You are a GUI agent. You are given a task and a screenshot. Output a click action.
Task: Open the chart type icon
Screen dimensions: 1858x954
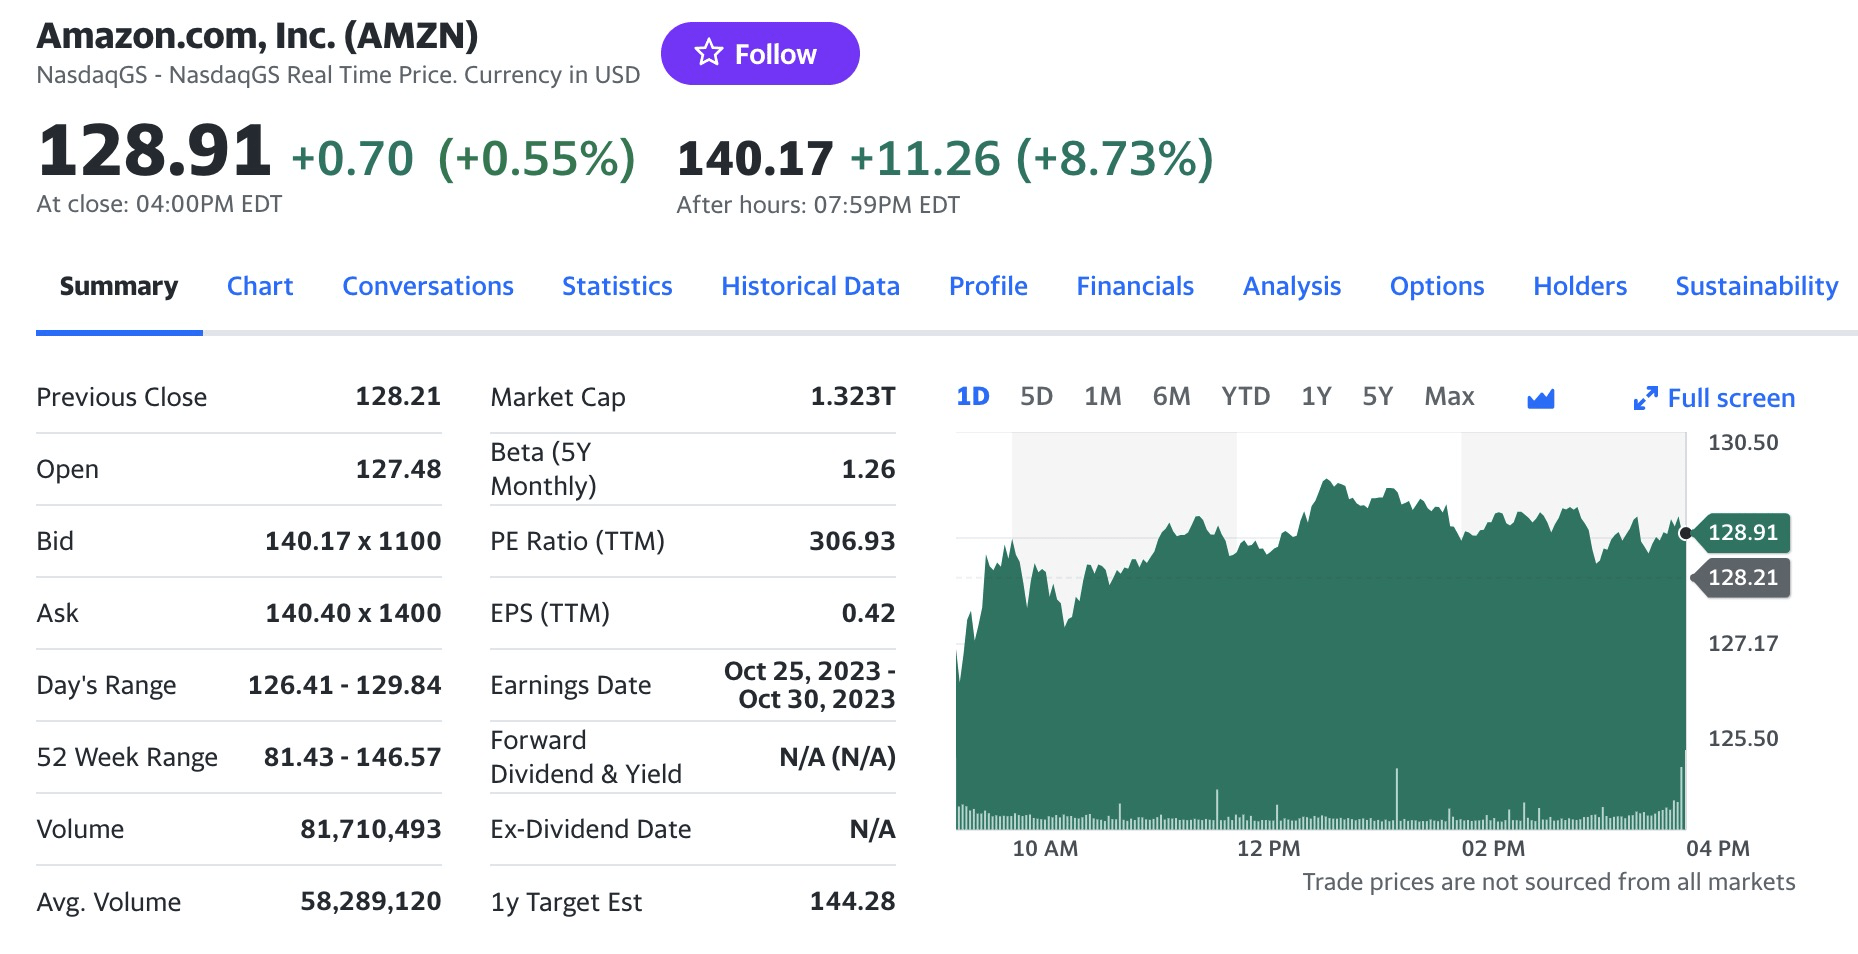pos(1541,399)
